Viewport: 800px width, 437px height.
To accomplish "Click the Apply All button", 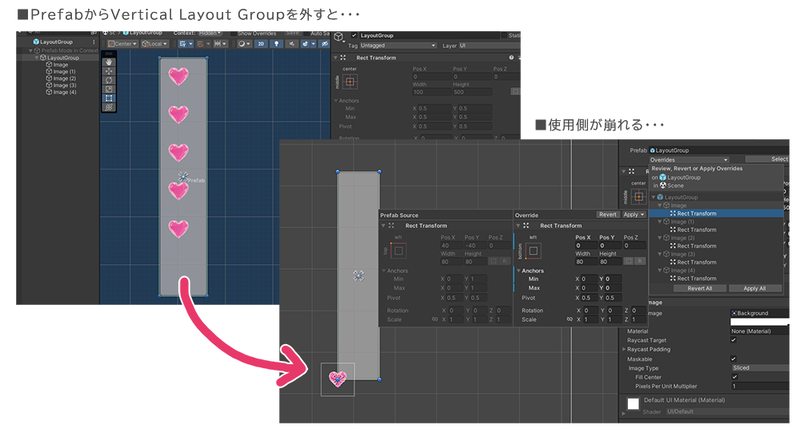I will pos(755,288).
